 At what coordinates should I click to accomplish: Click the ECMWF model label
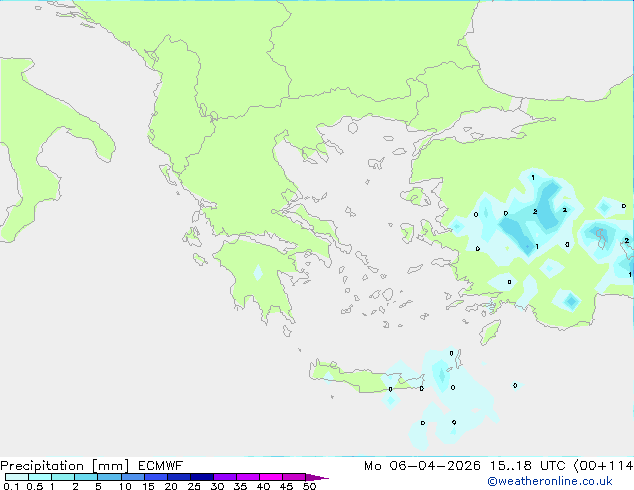(161, 466)
